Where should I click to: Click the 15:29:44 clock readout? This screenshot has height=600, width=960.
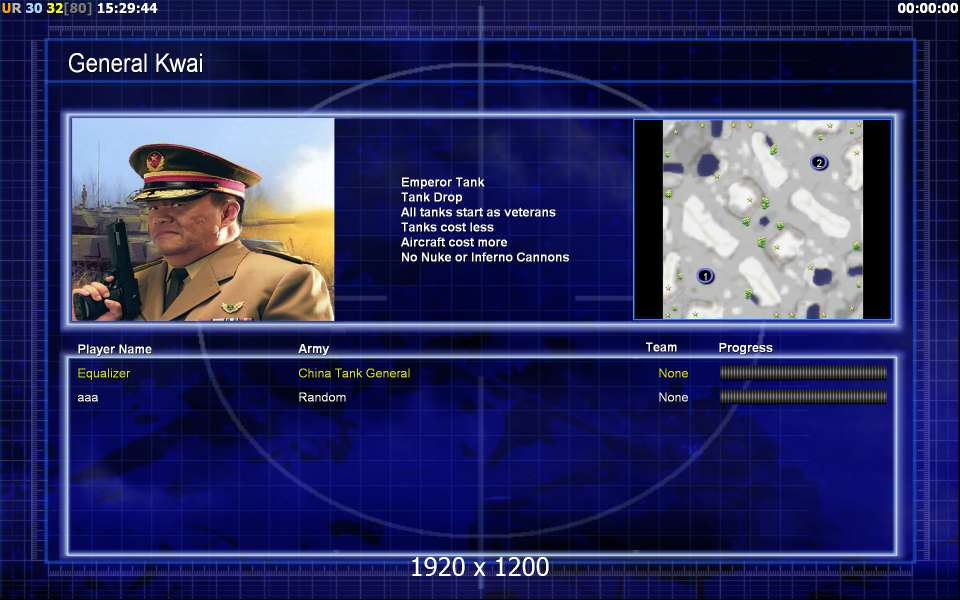(x=127, y=8)
